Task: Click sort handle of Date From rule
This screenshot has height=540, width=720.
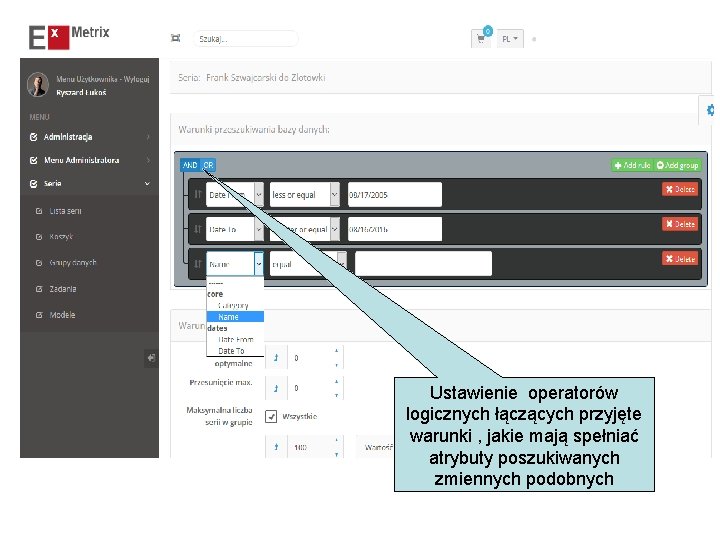Action: point(198,194)
